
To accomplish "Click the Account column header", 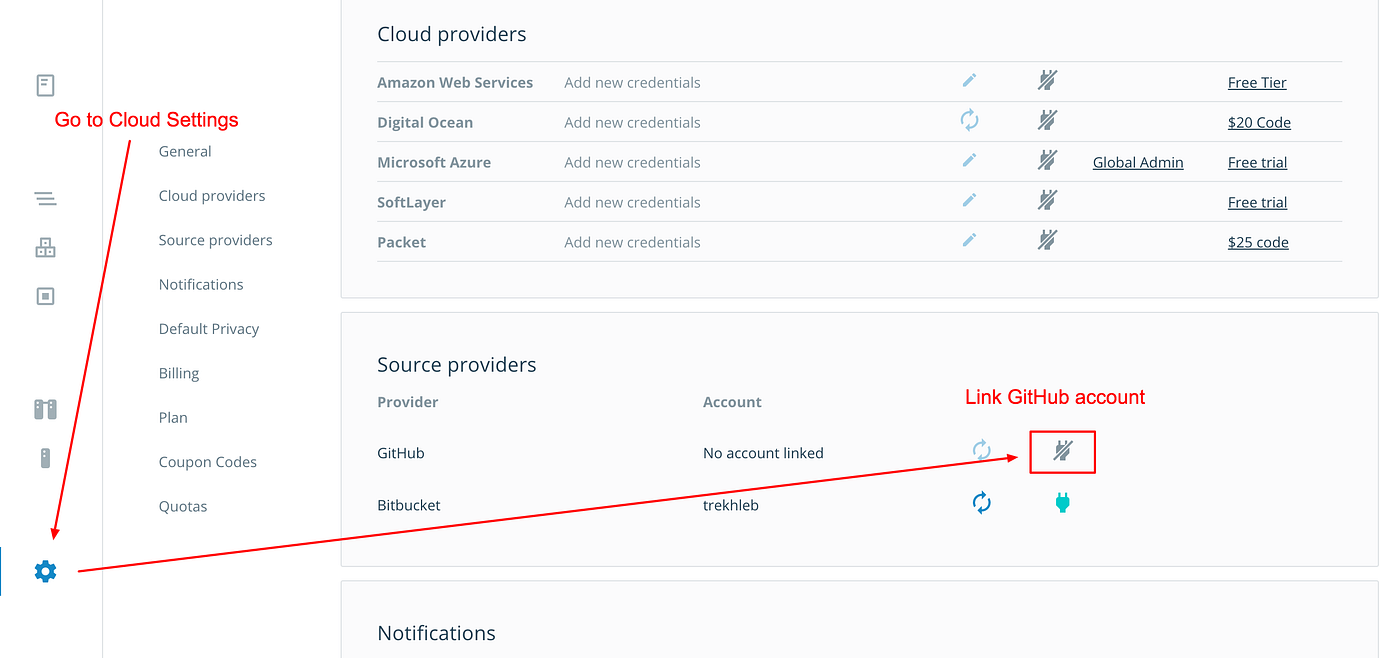I will click(732, 402).
